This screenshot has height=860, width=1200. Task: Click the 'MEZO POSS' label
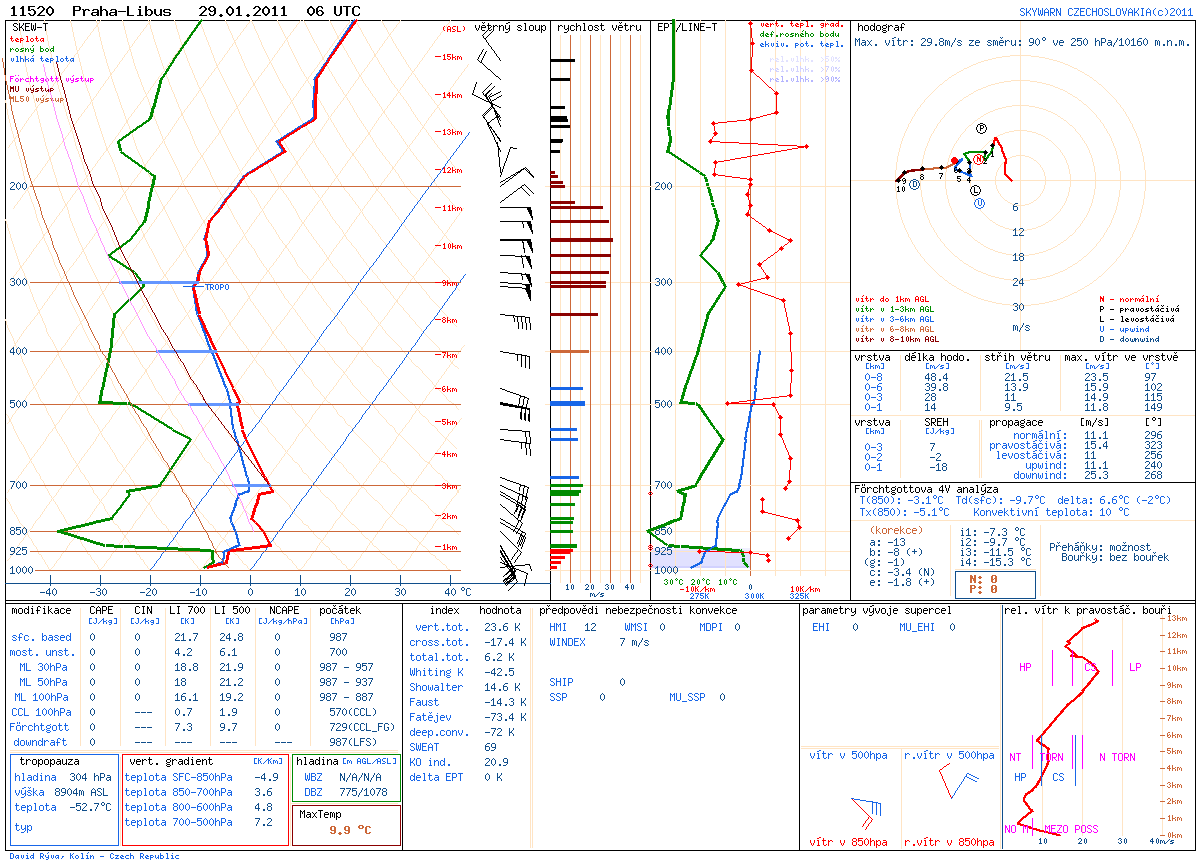tap(1071, 829)
